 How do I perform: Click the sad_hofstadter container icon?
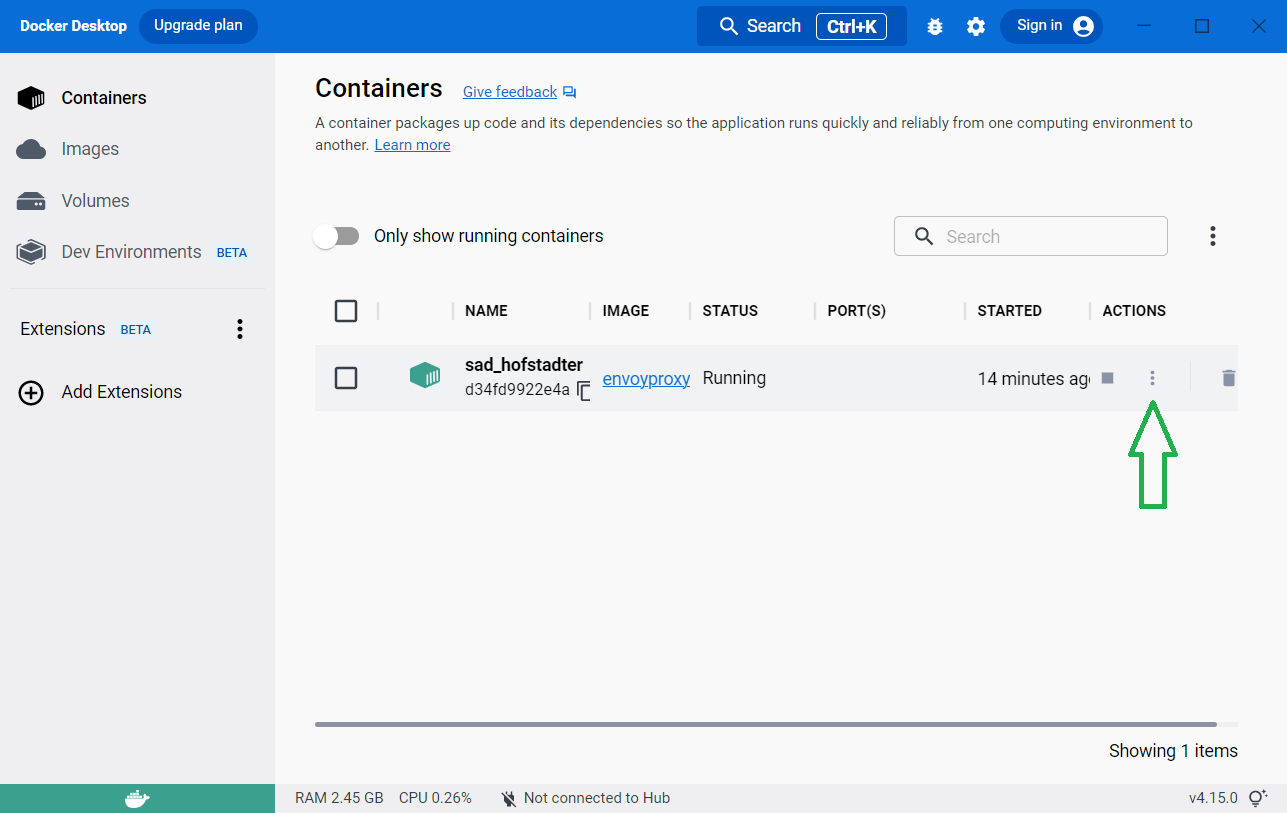point(425,376)
